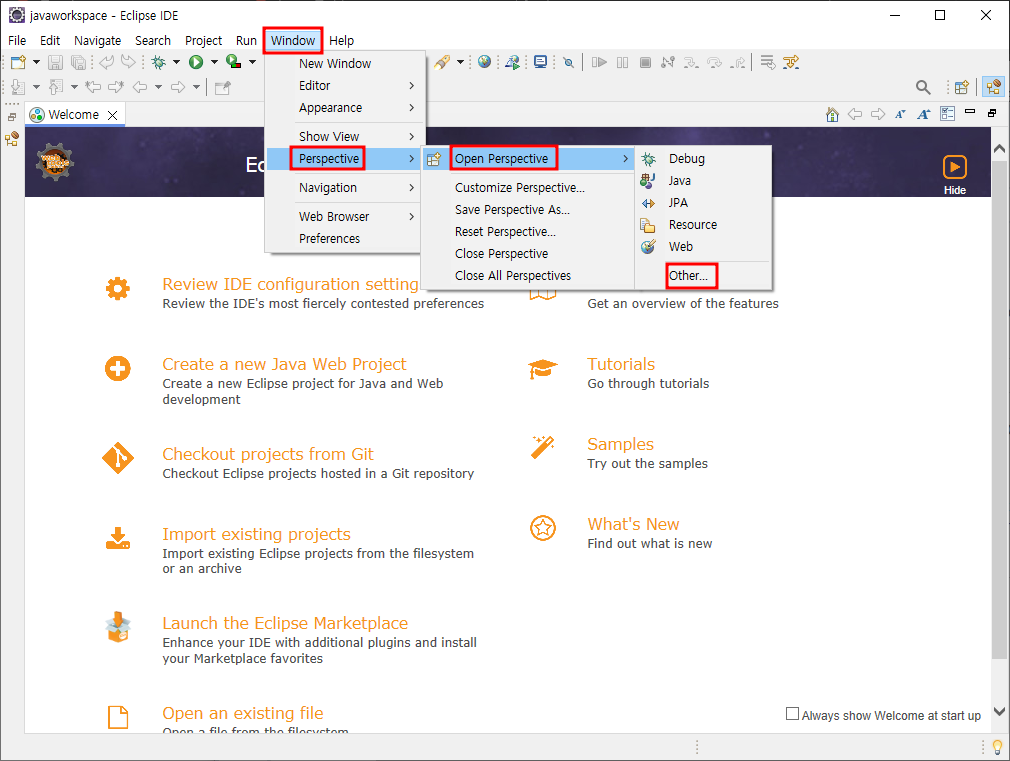Click the Use Step Filters icon

point(791,63)
